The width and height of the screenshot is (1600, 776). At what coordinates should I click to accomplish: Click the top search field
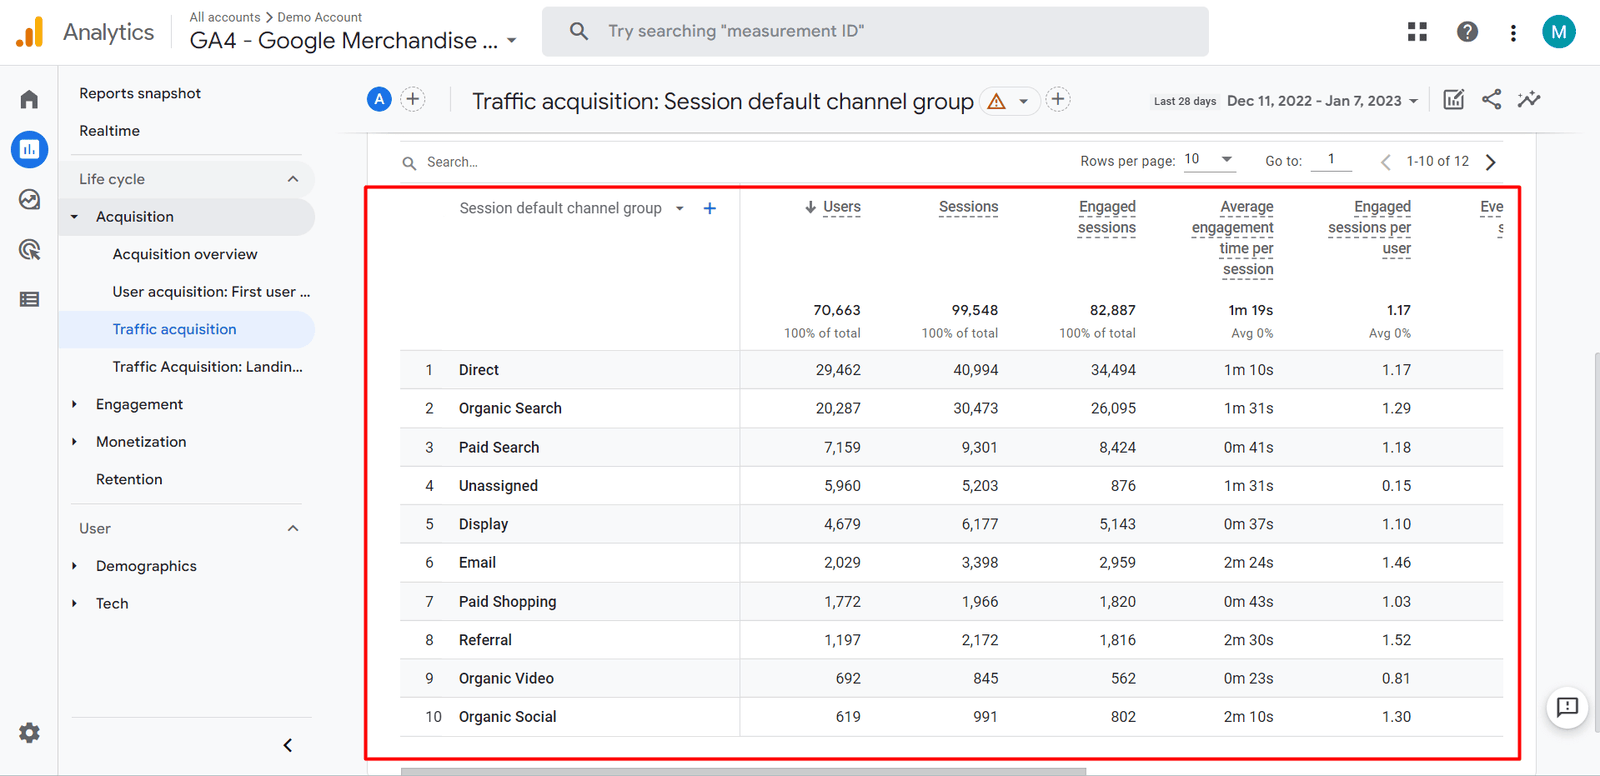click(875, 31)
